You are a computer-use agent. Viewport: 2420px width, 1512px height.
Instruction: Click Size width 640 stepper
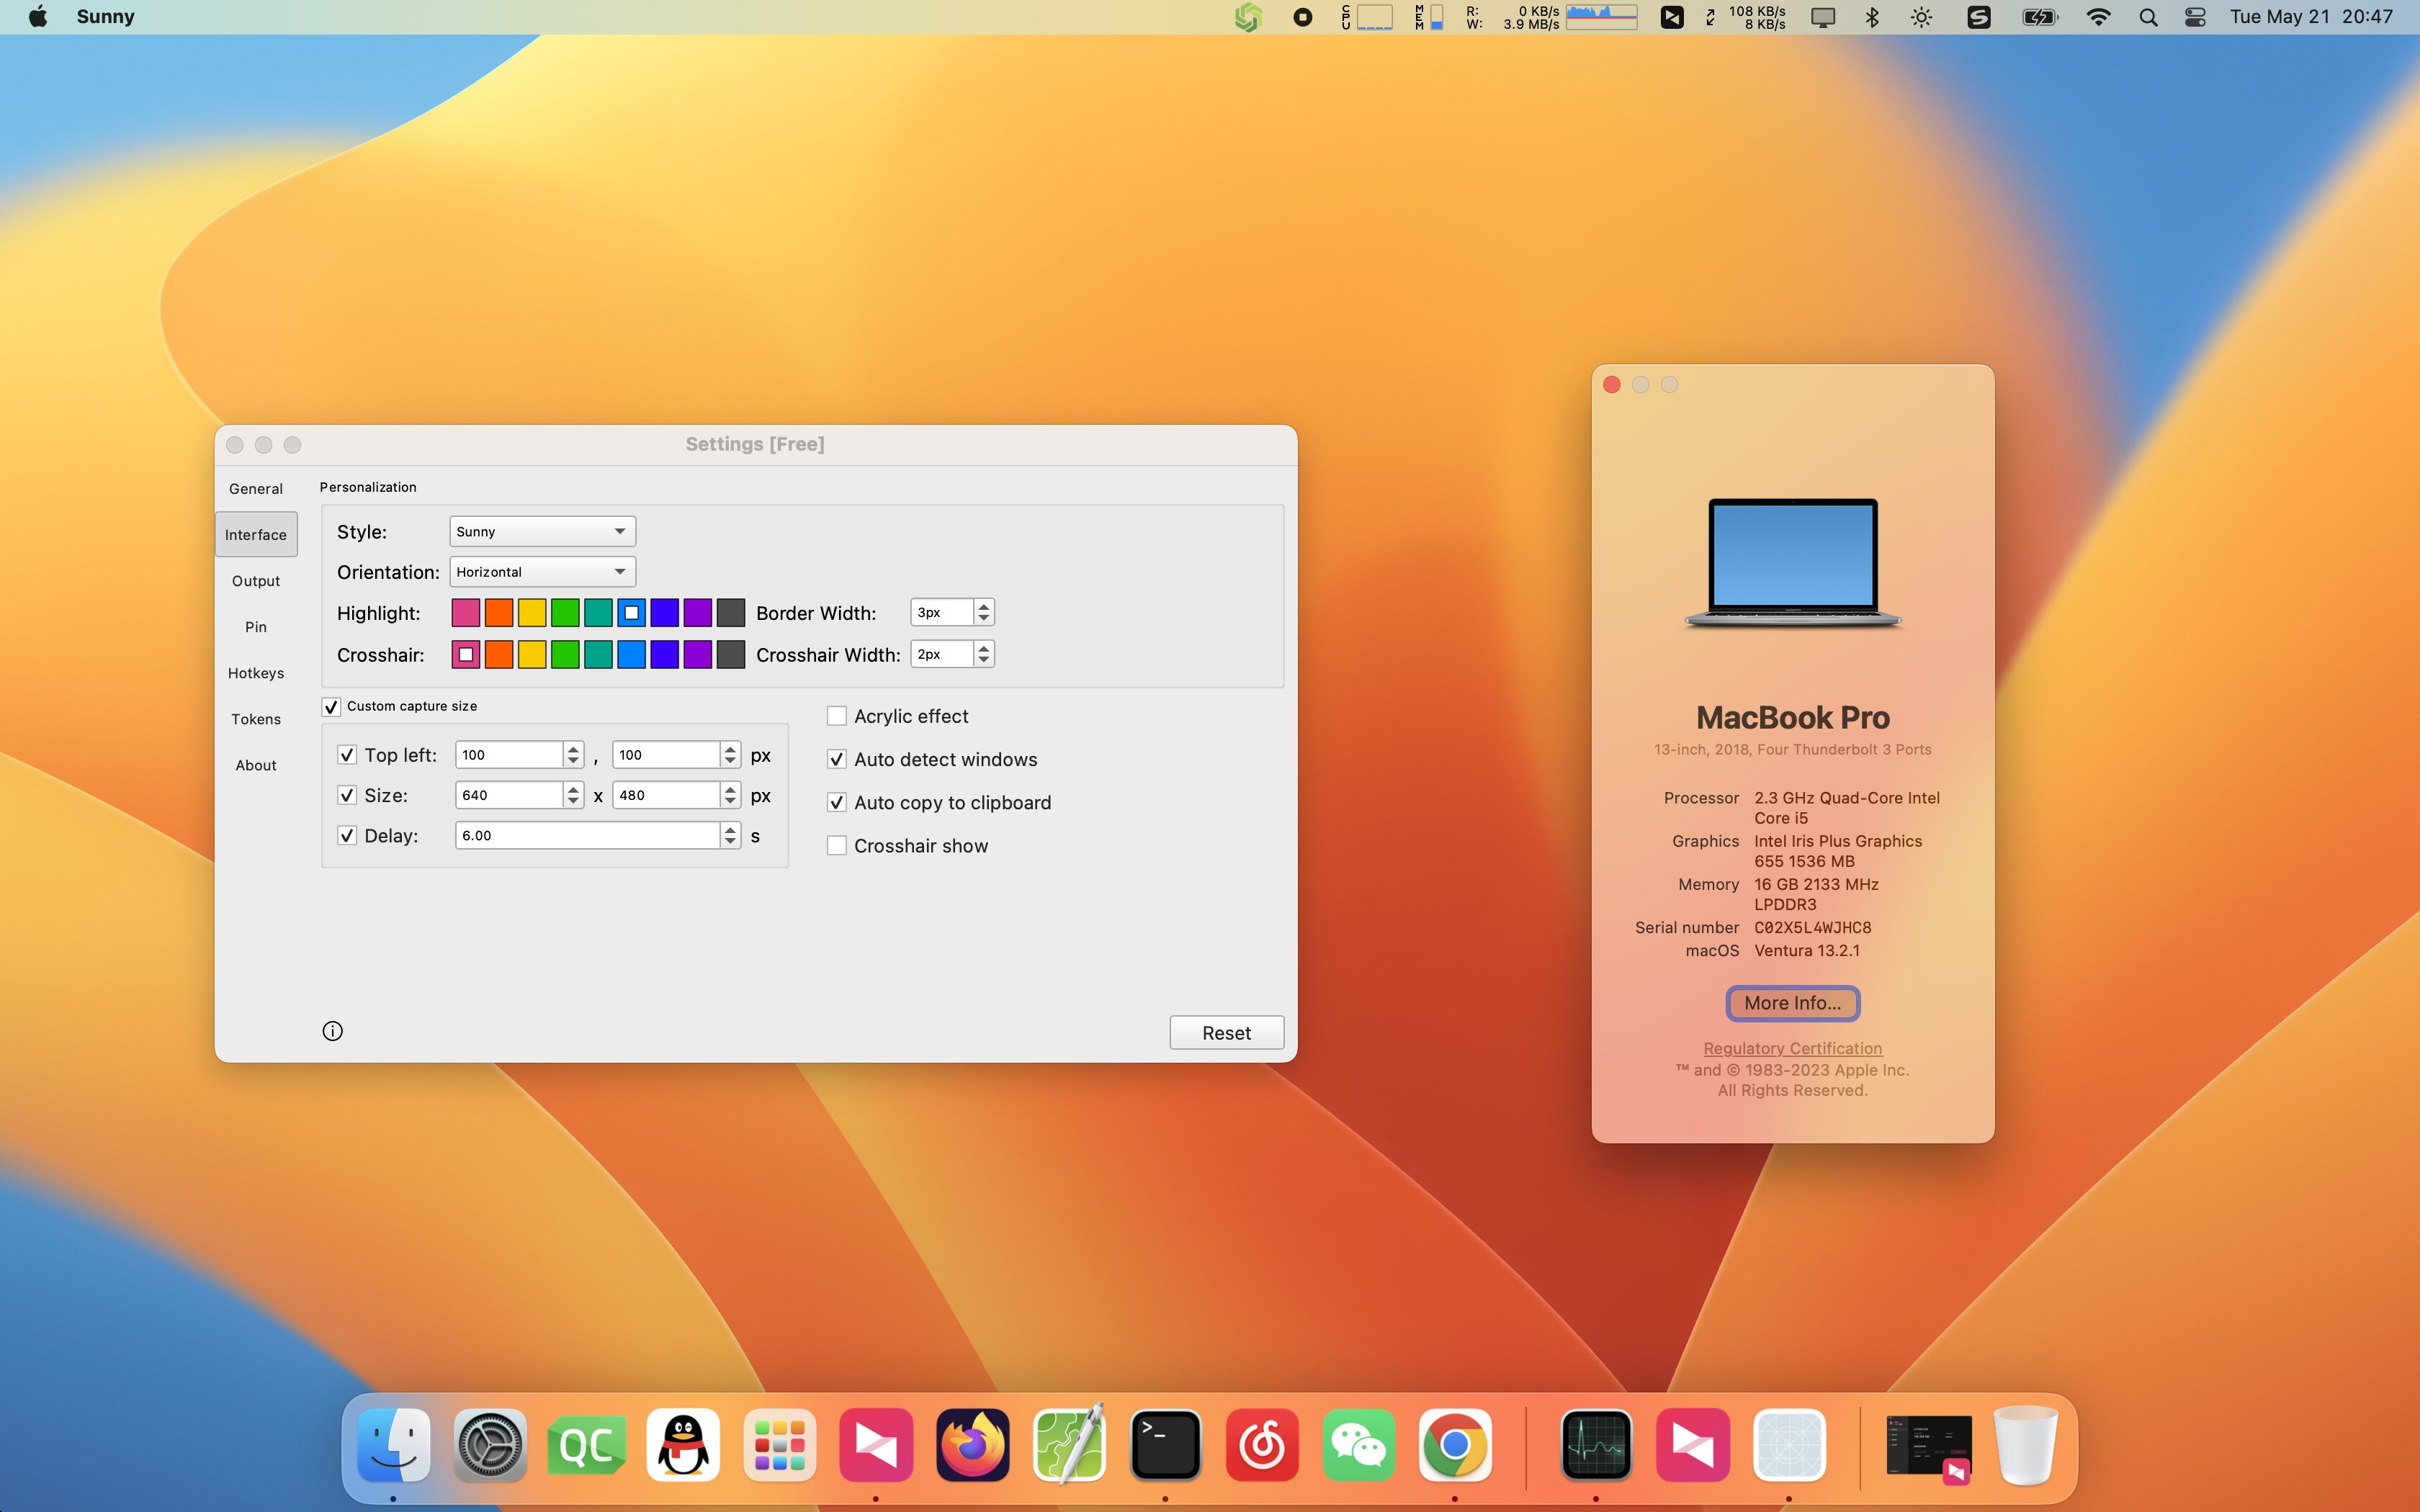tap(573, 795)
